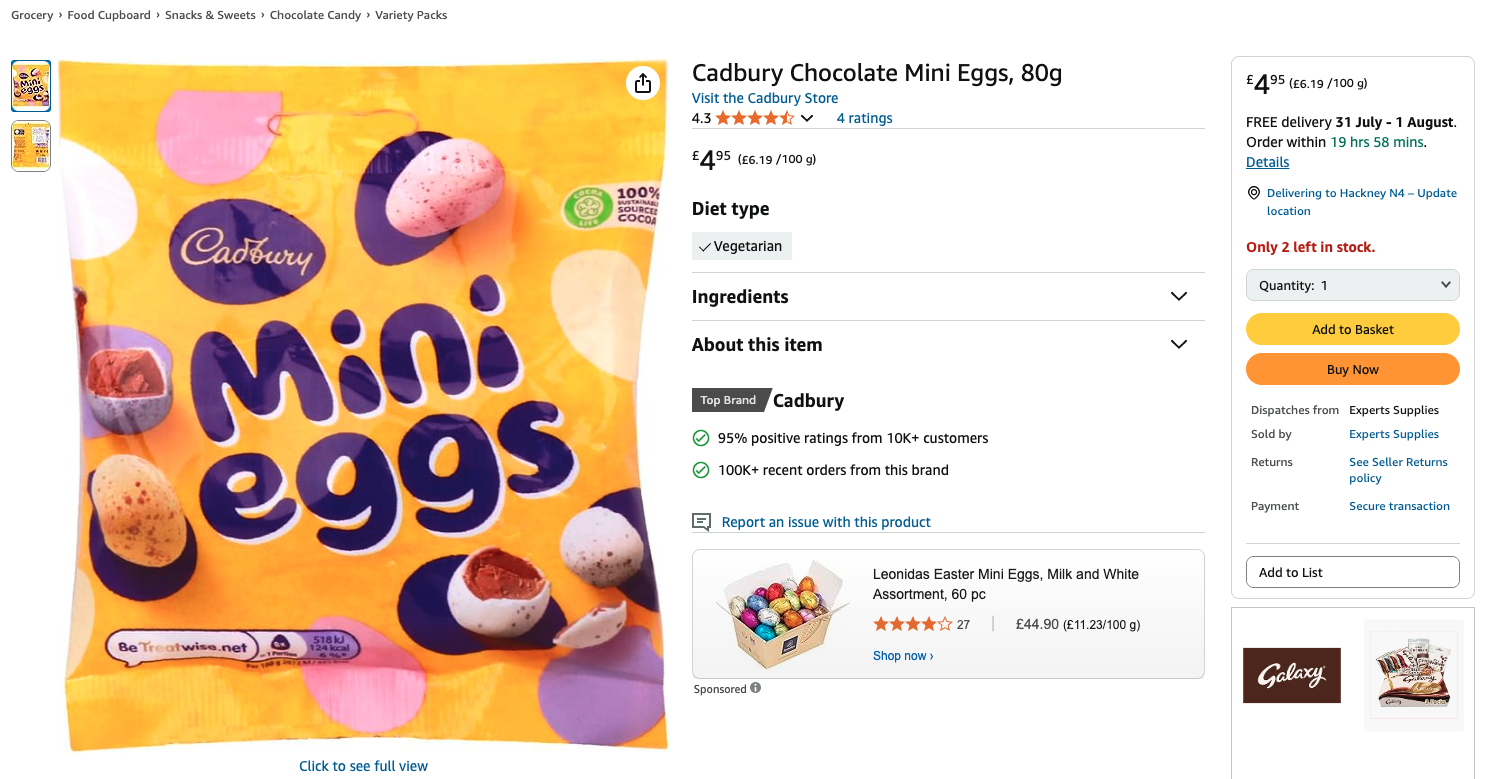Click the star rating icons
1486x779 pixels.
point(754,118)
